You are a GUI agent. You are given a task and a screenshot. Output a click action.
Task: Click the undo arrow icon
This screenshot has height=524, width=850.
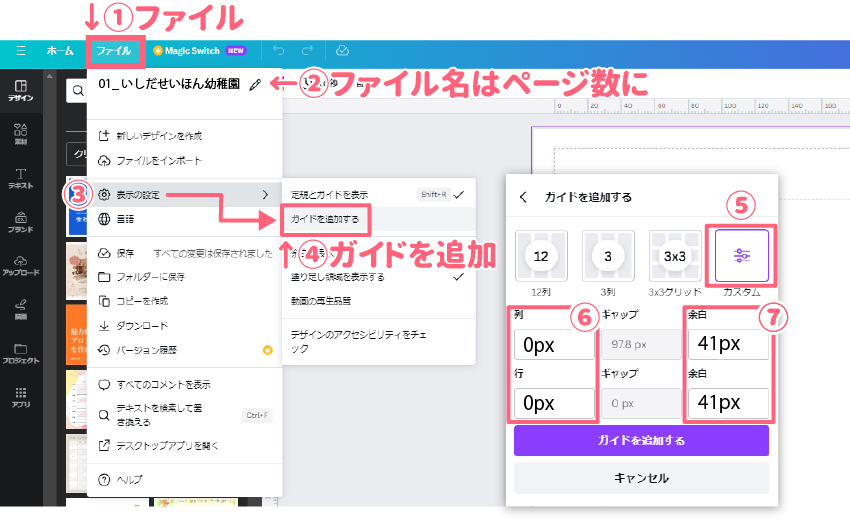pyautogui.click(x=278, y=50)
